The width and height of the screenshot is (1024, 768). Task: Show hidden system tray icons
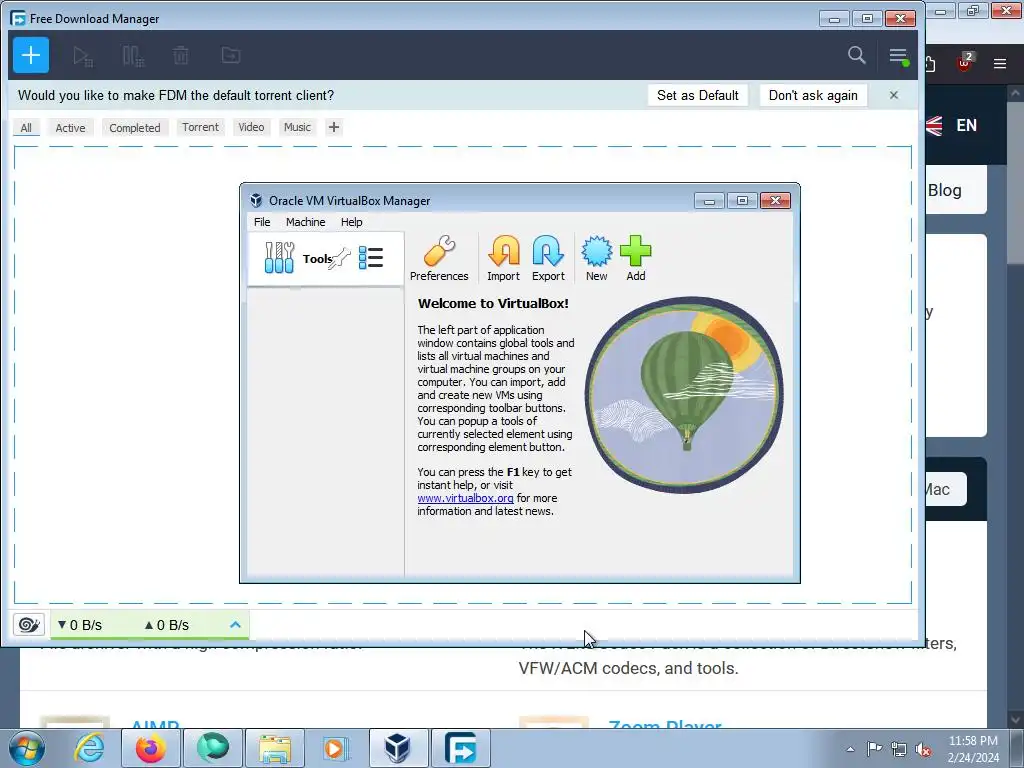point(850,749)
